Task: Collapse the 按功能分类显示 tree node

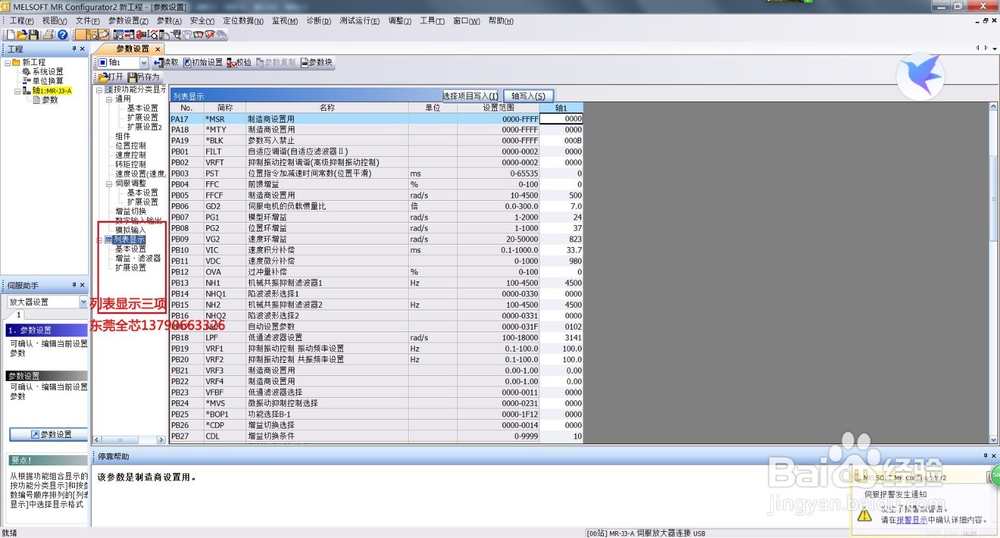Action: [x=99, y=90]
